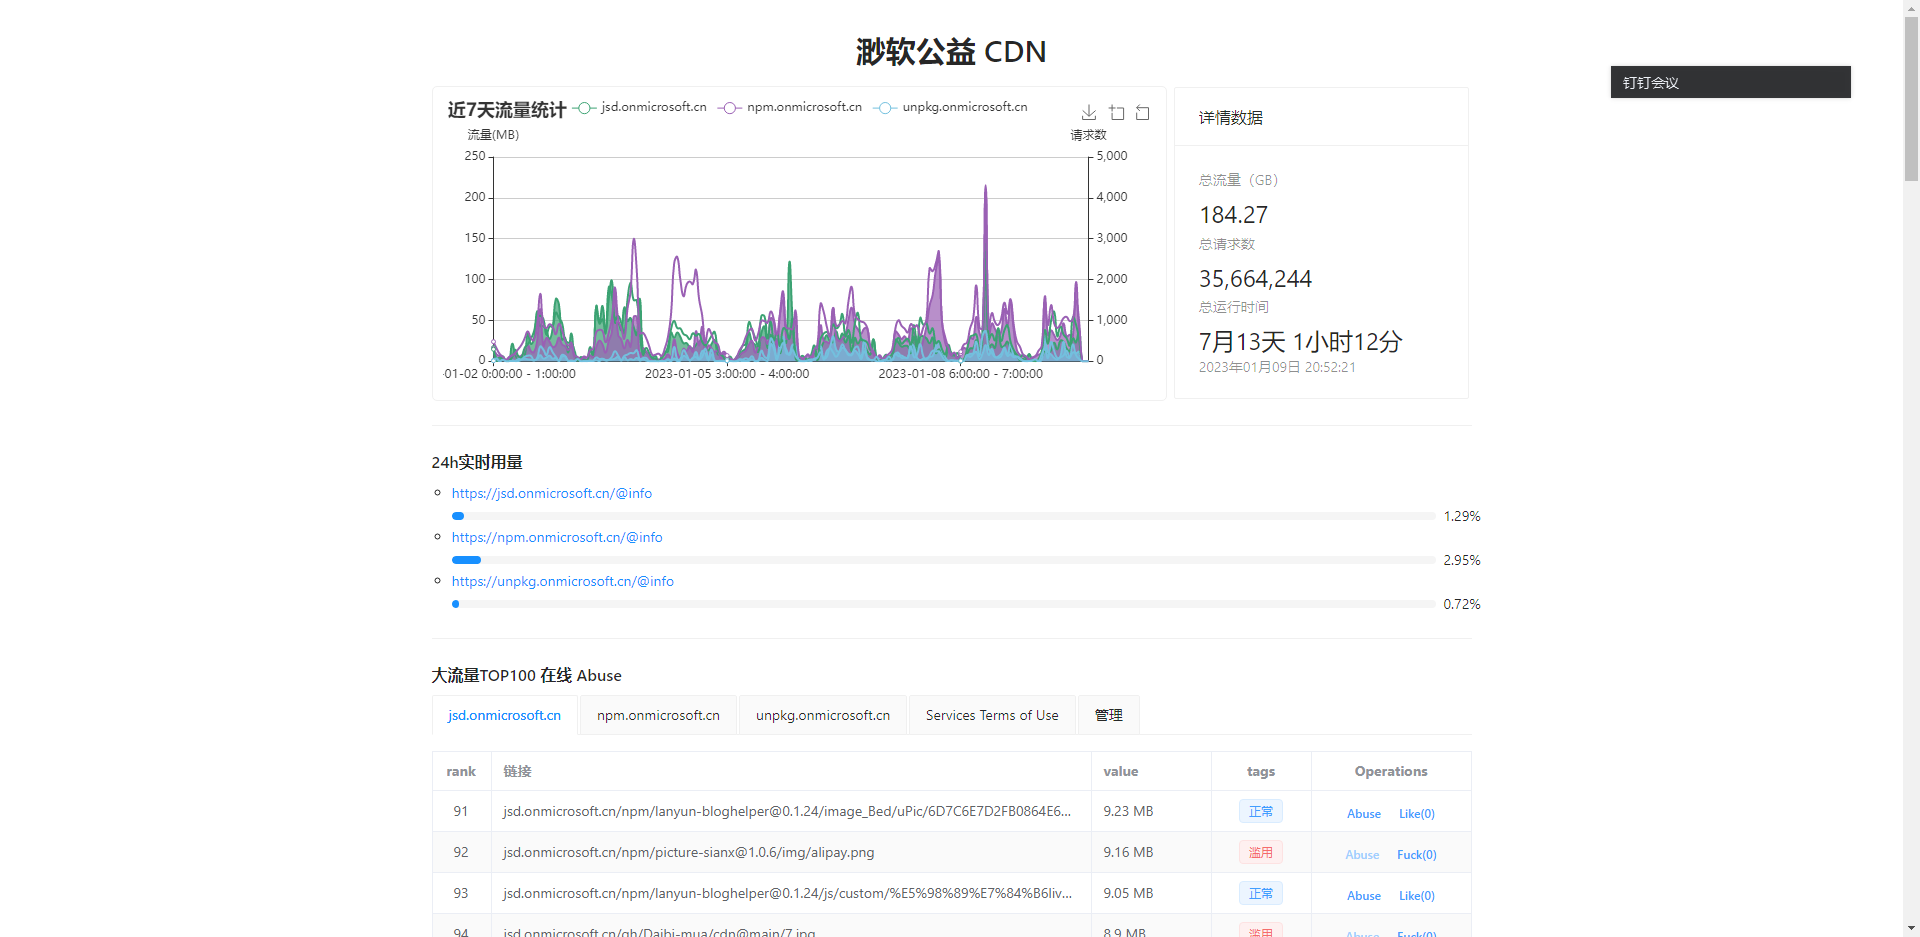The width and height of the screenshot is (1920, 937).
Task: Activate the chart area zoom tool
Action: [x=1117, y=113]
